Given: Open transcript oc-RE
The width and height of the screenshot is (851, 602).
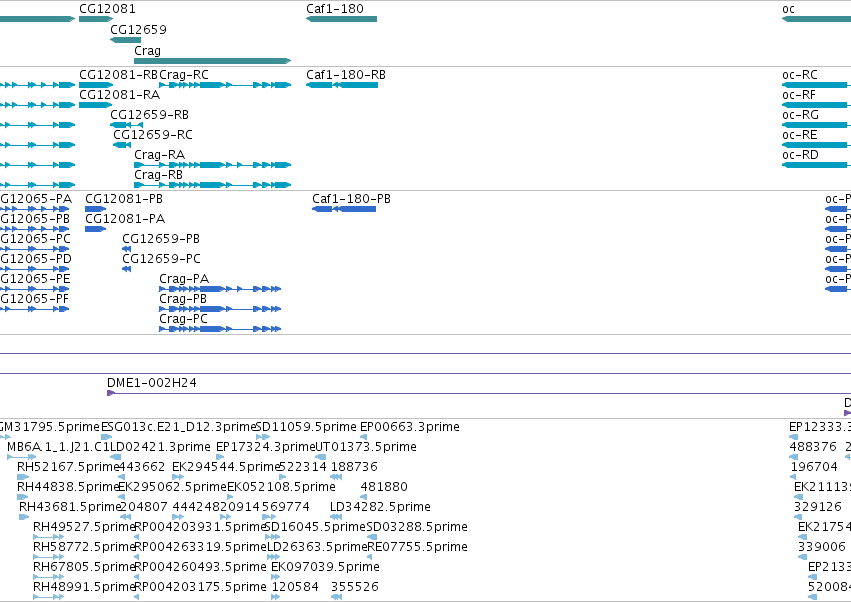Looking at the screenshot, I should point(816,145).
